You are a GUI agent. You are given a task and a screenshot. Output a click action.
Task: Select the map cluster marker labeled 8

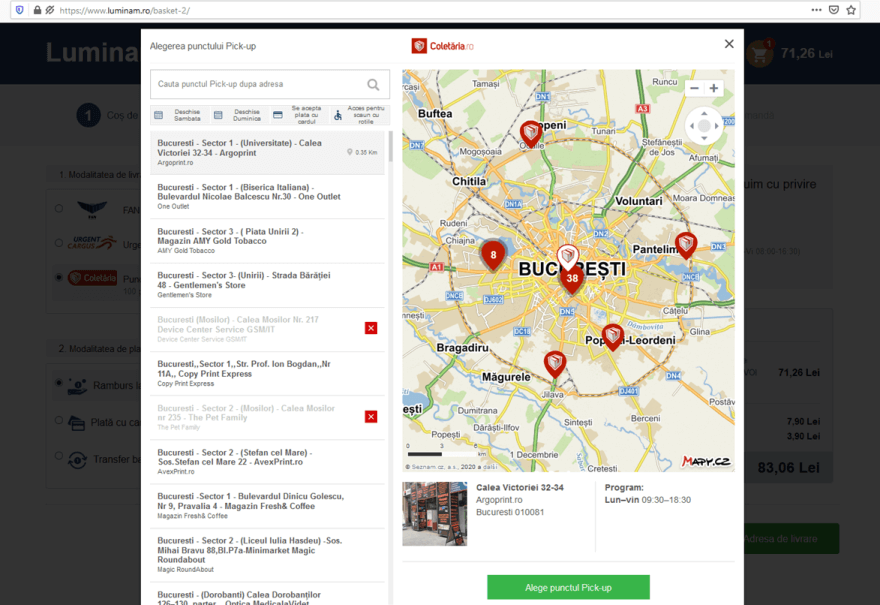pyautogui.click(x=493, y=255)
